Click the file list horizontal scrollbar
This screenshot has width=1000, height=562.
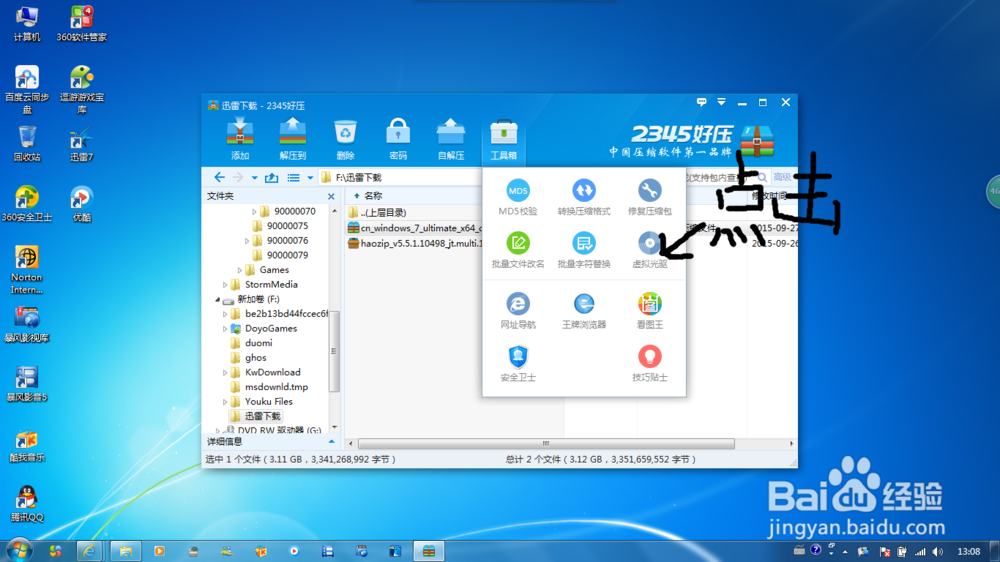click(546, 443)
